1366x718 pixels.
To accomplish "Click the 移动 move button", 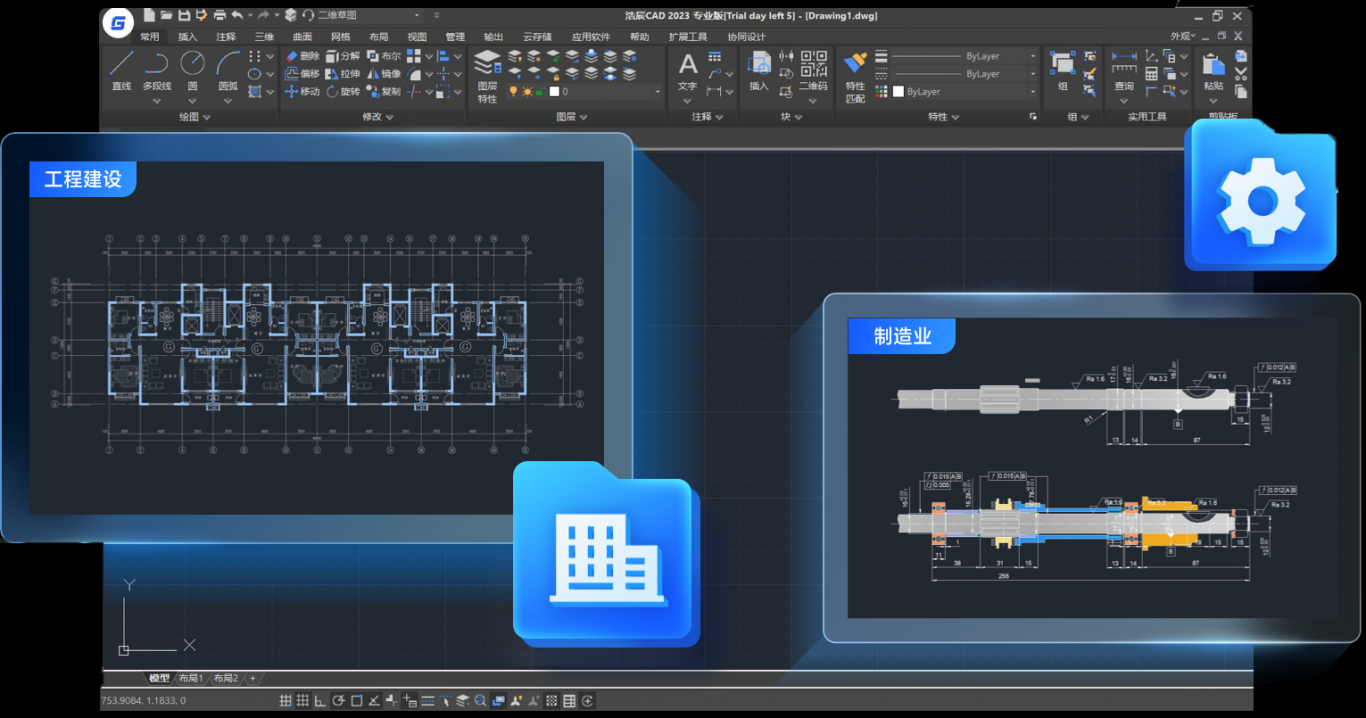I will 302,92.
